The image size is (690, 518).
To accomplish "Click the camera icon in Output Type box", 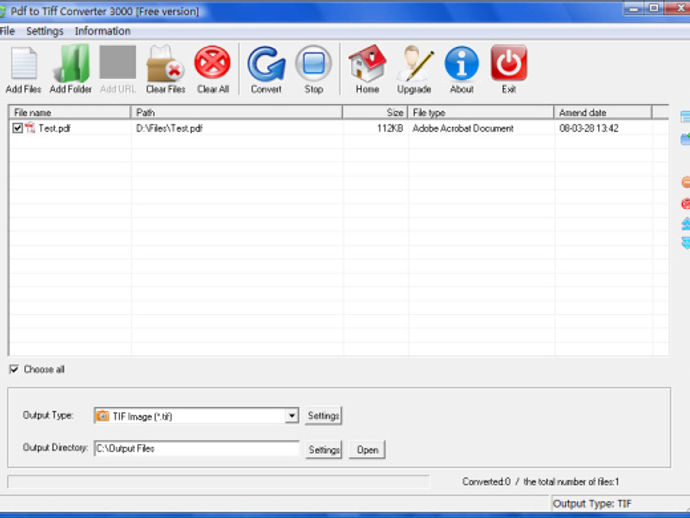I will [103, 416].
